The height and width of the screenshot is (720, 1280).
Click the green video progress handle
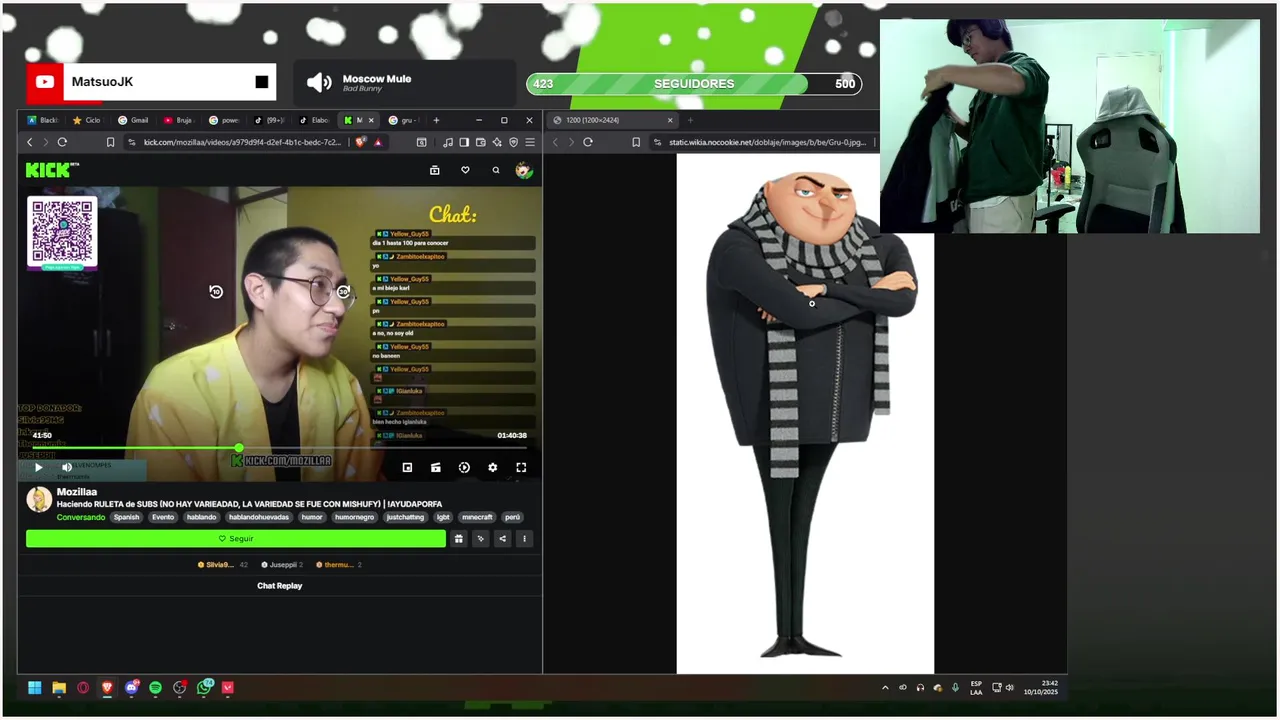(x=239, y=448)
